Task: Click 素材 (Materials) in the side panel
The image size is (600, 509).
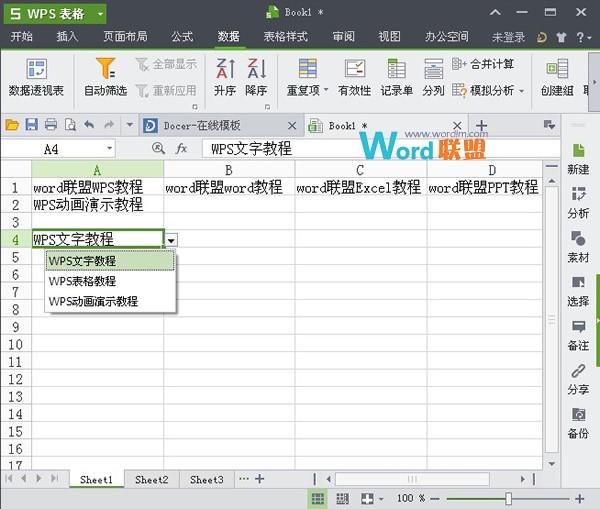Action: click(578, 247)
